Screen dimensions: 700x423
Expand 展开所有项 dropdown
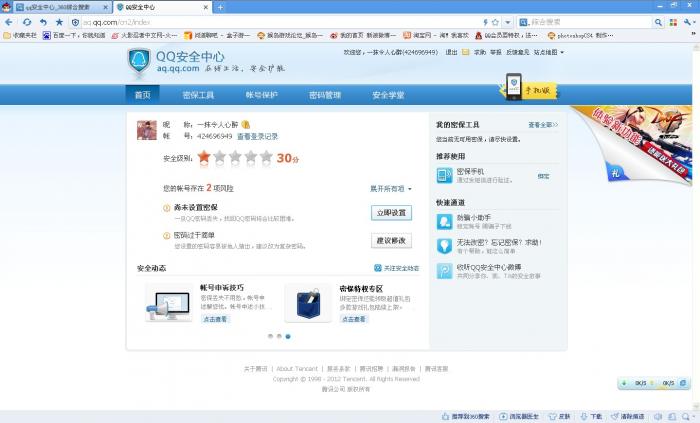click(391, 189)
